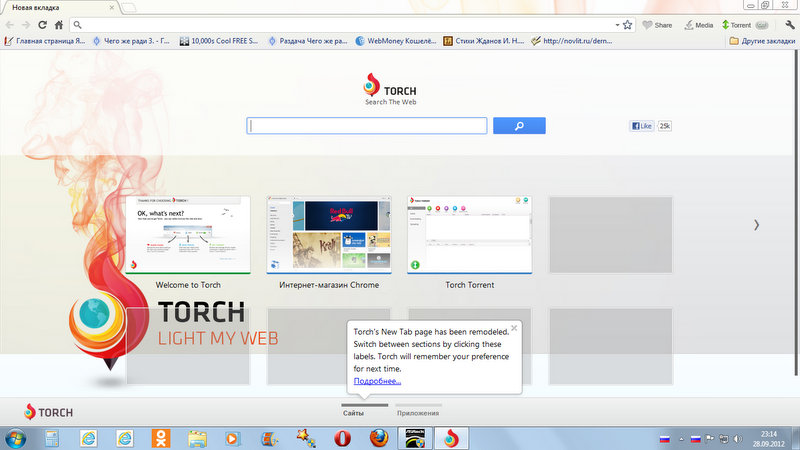Open the Share heart button
This screenshot has height=450, width=800.
(x=657, y=25)
